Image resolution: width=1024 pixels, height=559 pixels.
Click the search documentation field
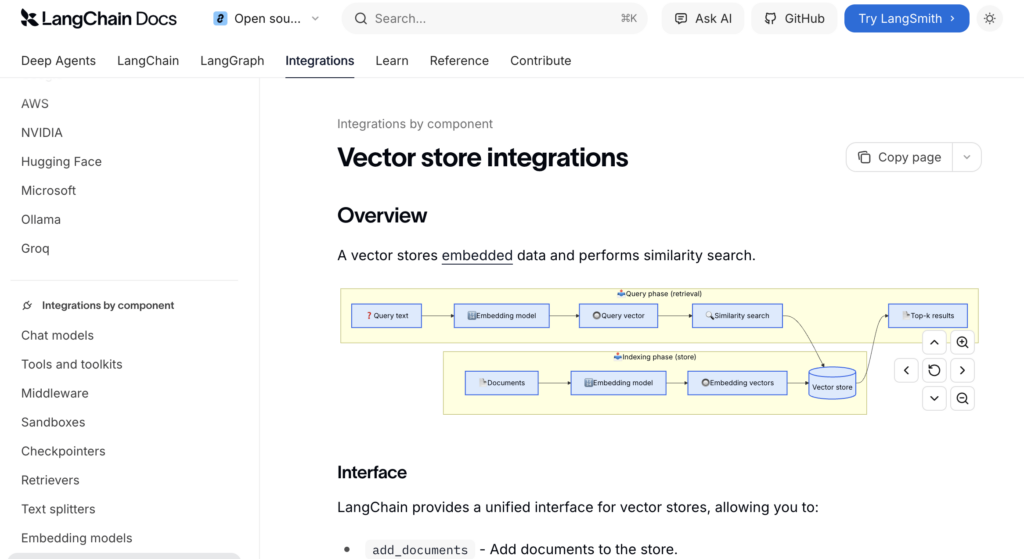click(x=495, y=18)
